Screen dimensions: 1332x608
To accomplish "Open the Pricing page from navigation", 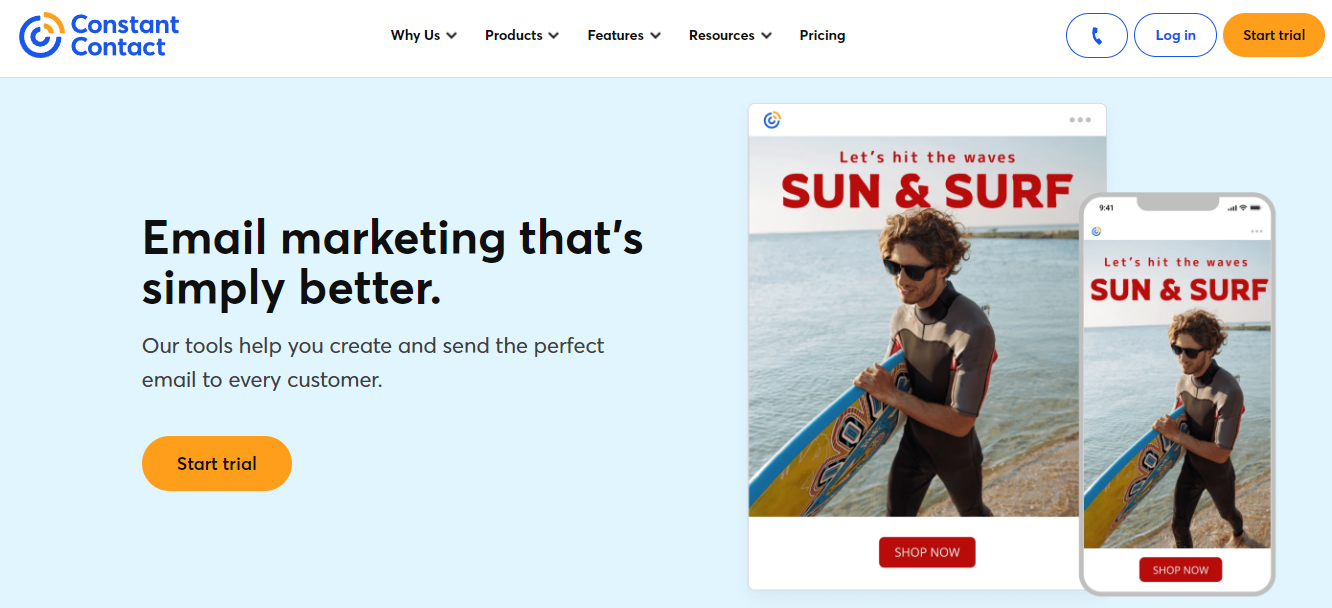I will [822, 35].
